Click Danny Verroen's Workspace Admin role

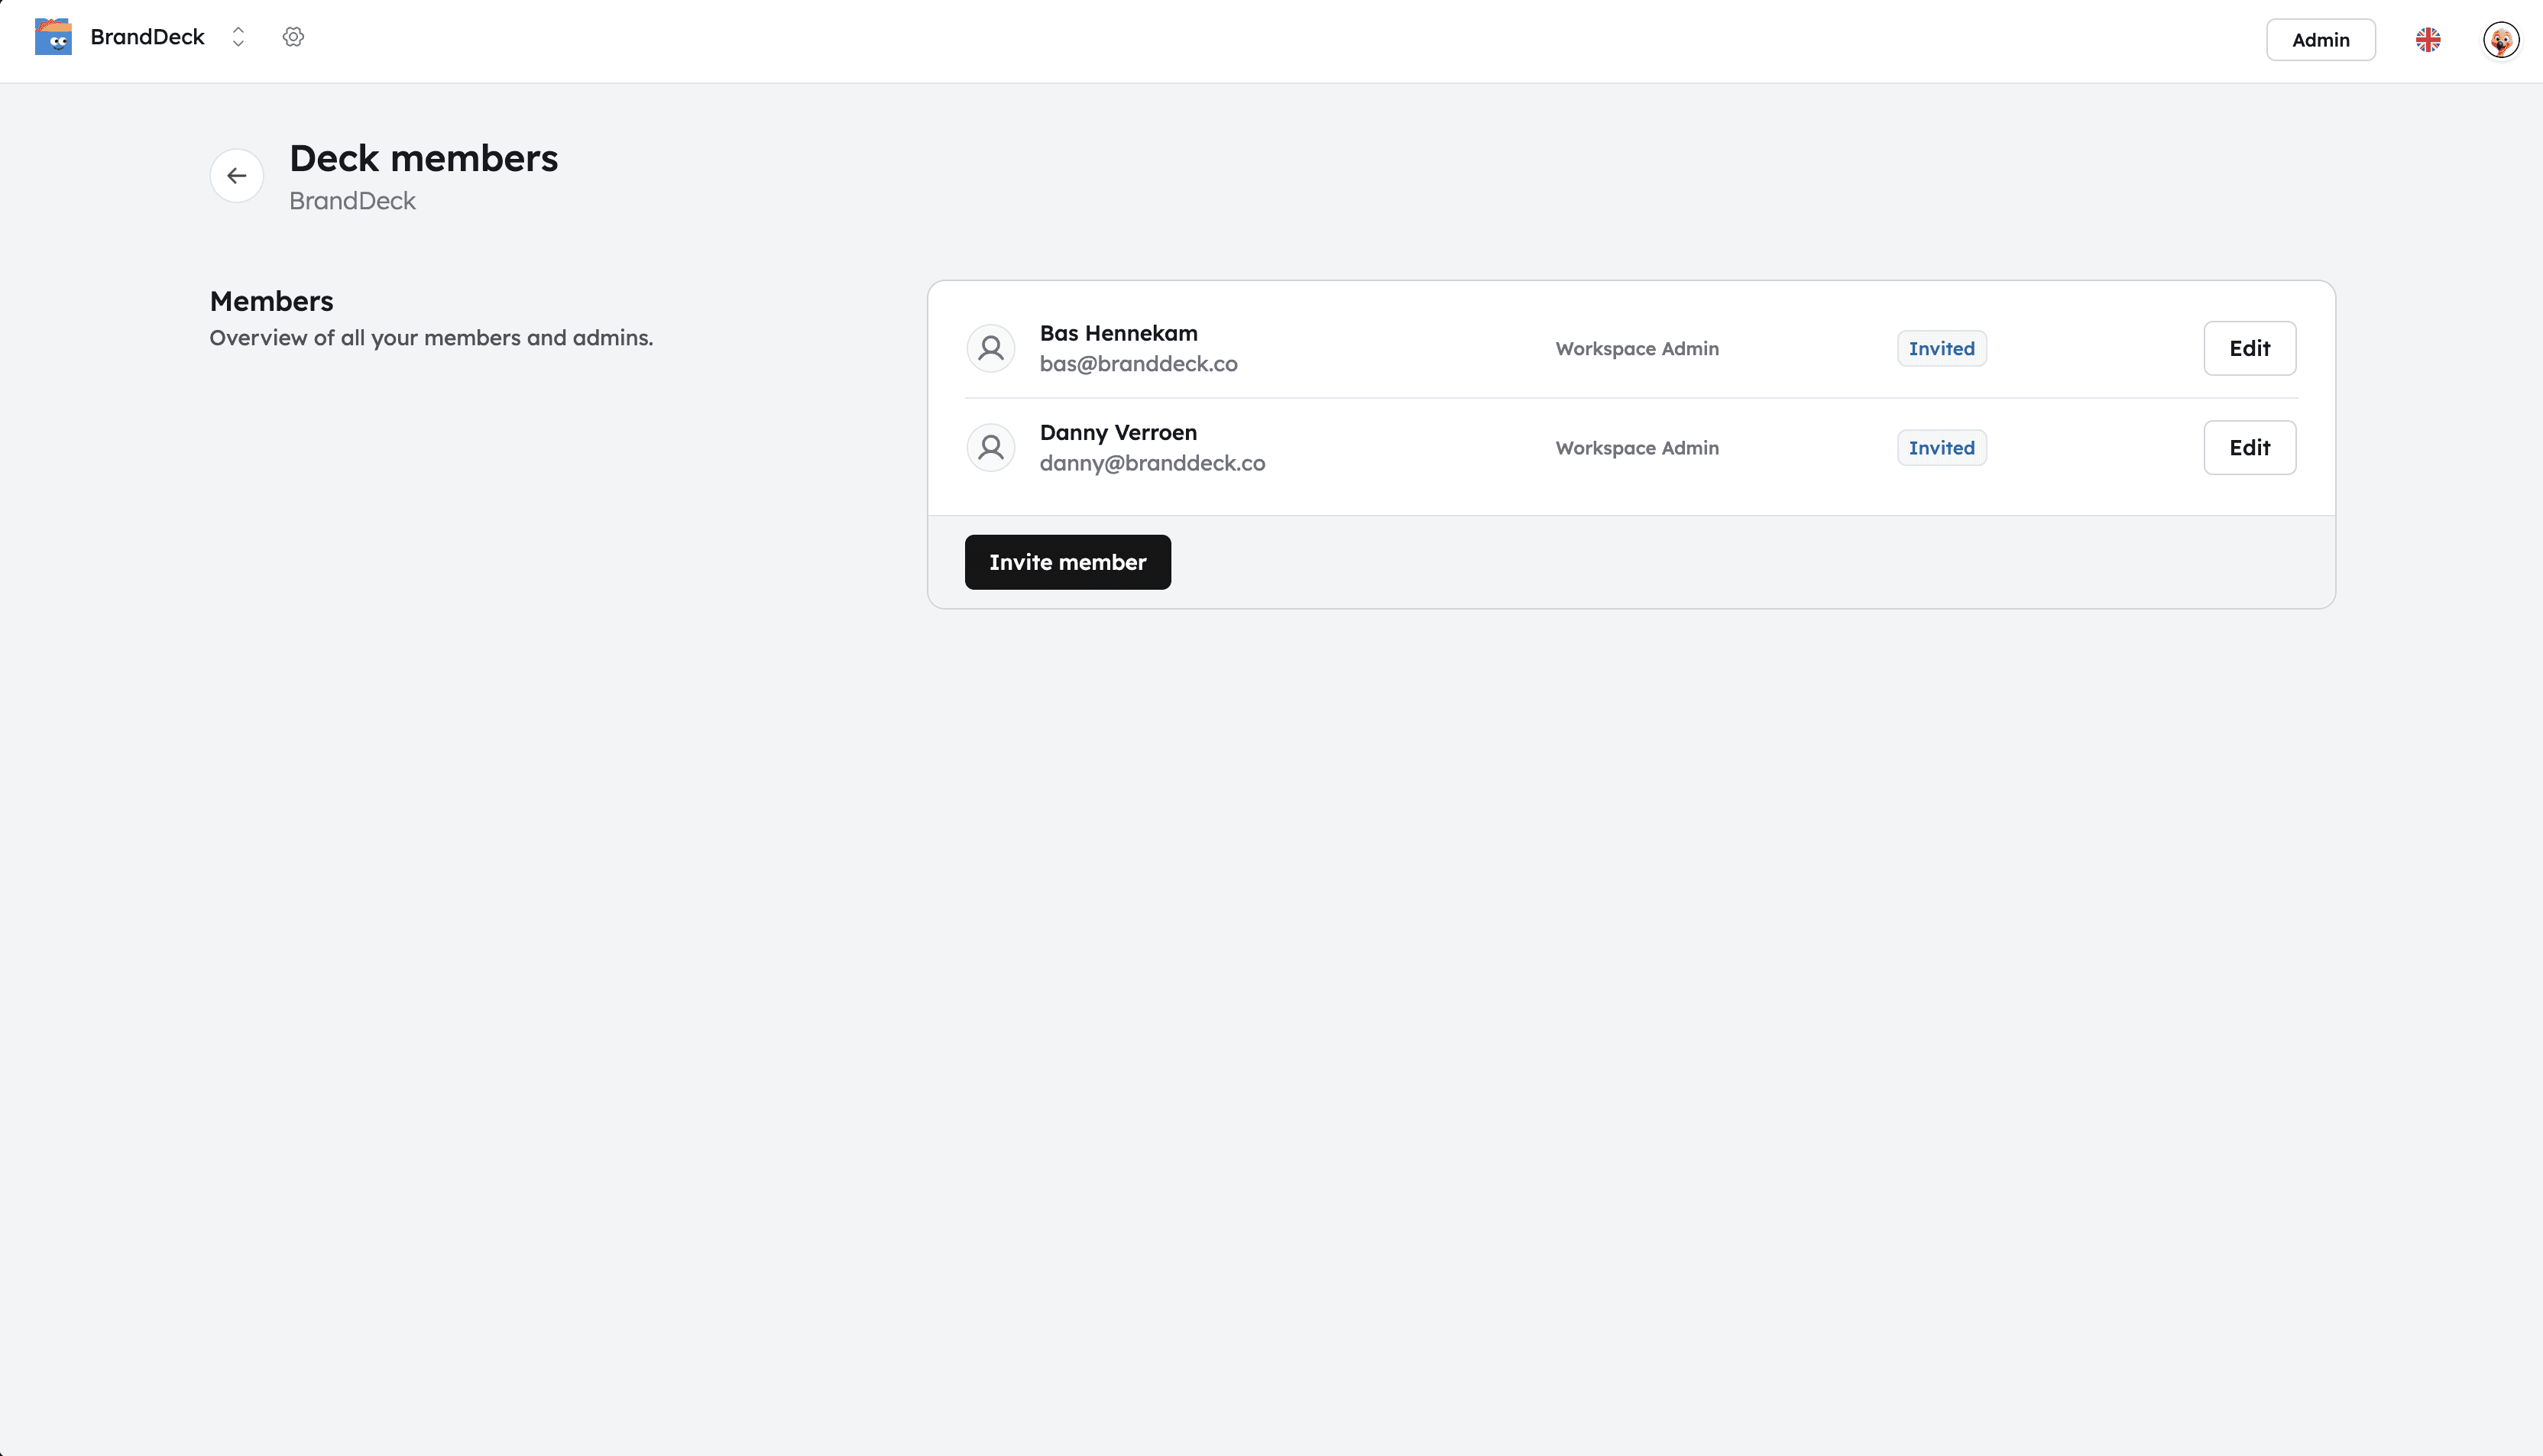(1636, 447)
